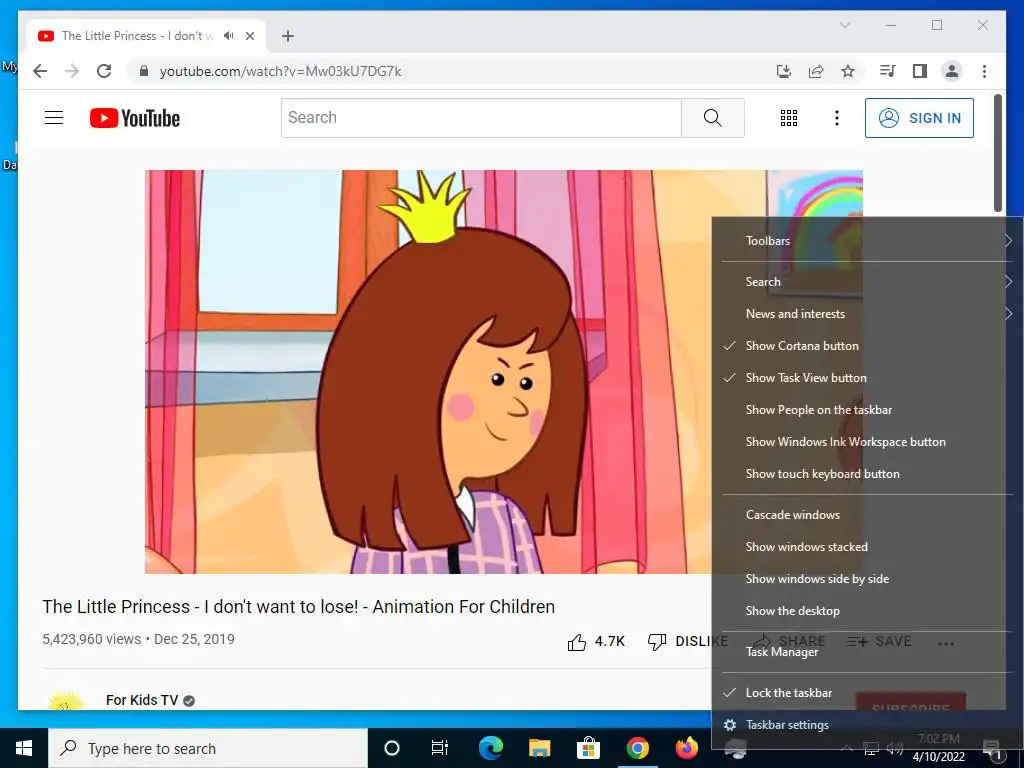Open Chrome side panel icon

[920, 71]
